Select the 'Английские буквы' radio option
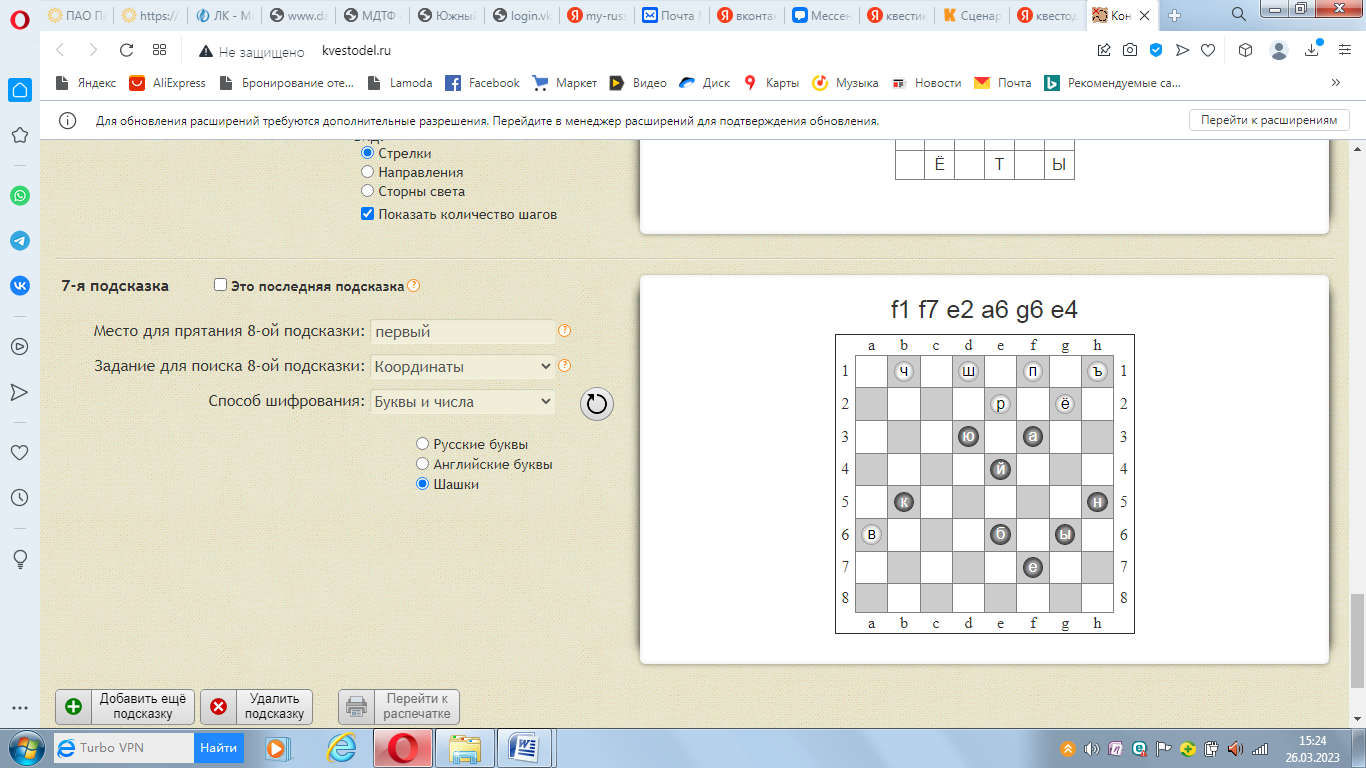 (422, 464)
